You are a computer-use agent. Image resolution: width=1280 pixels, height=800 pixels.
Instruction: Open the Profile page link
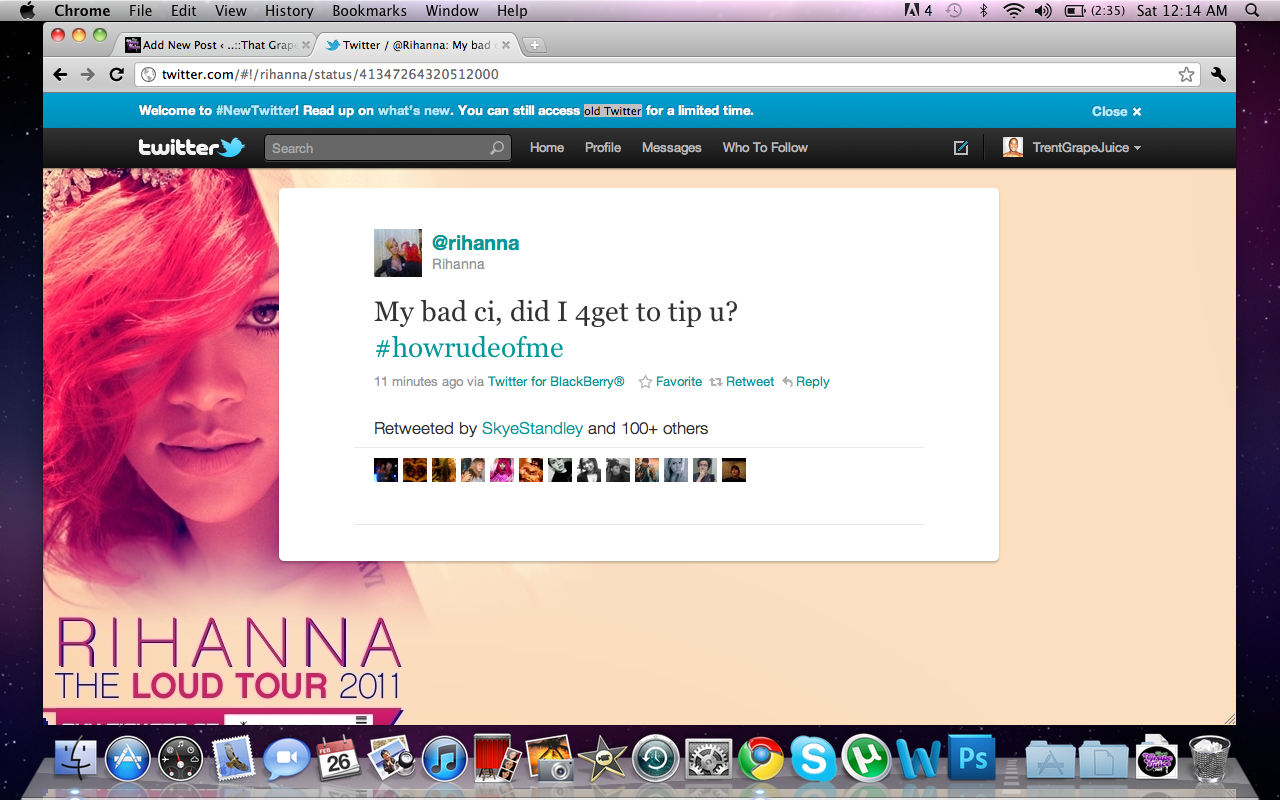[603, 148]
